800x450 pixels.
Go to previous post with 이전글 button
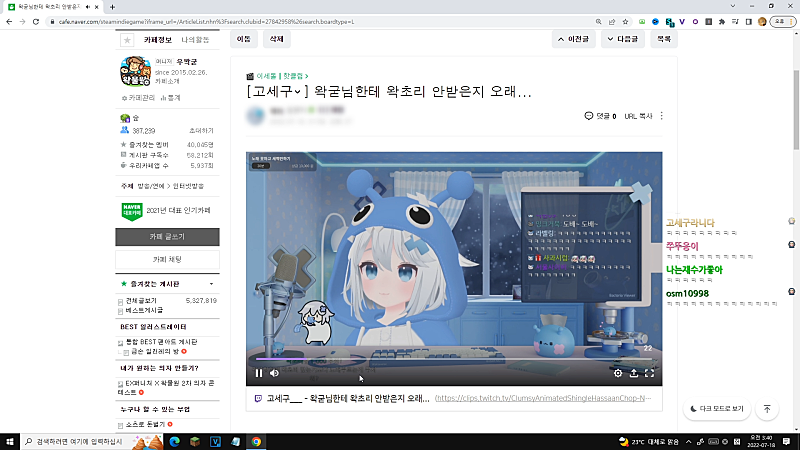(x=573, y=39)
